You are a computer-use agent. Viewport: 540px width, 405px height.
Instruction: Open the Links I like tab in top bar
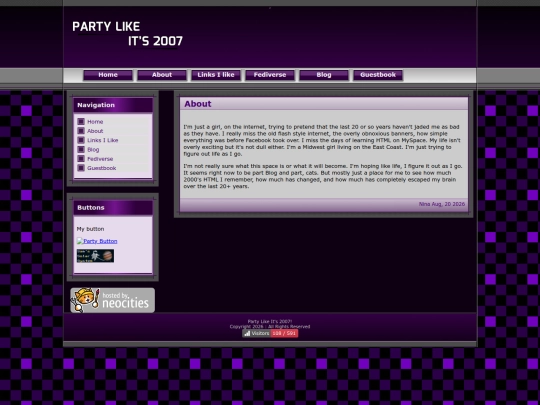pos(216,75)
